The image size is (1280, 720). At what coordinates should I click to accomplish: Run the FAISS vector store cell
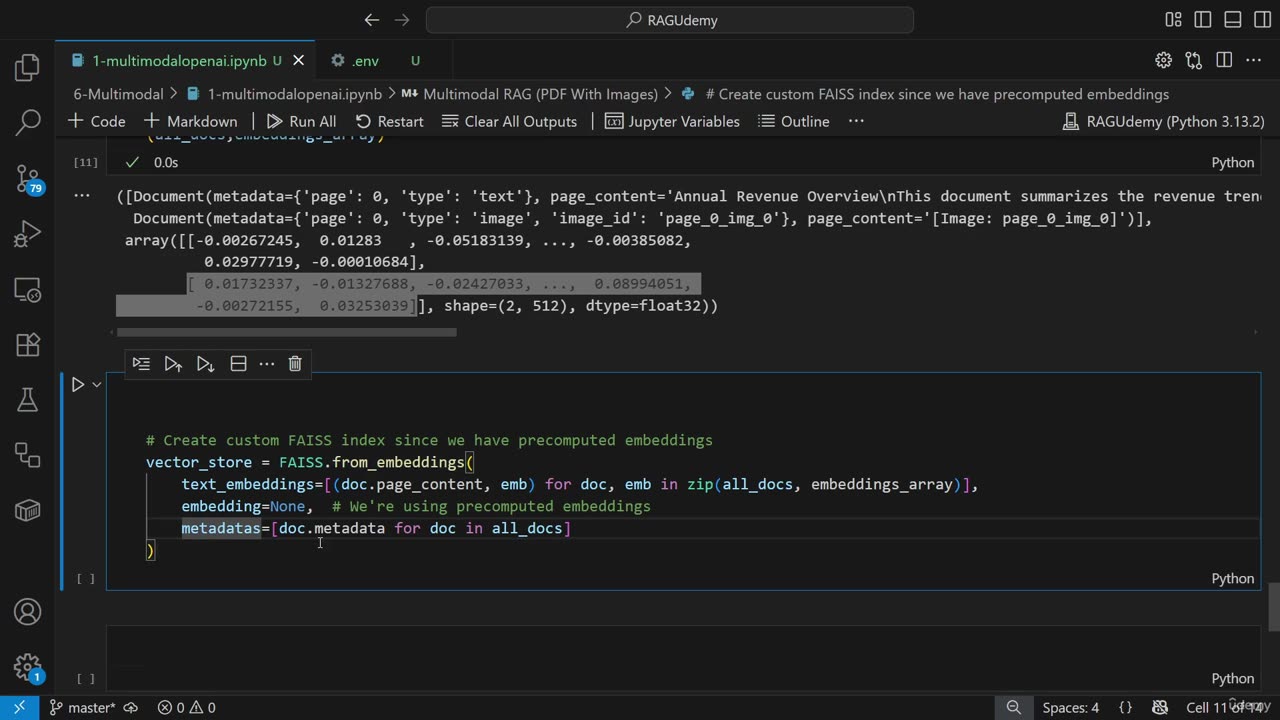pos(78,384)
